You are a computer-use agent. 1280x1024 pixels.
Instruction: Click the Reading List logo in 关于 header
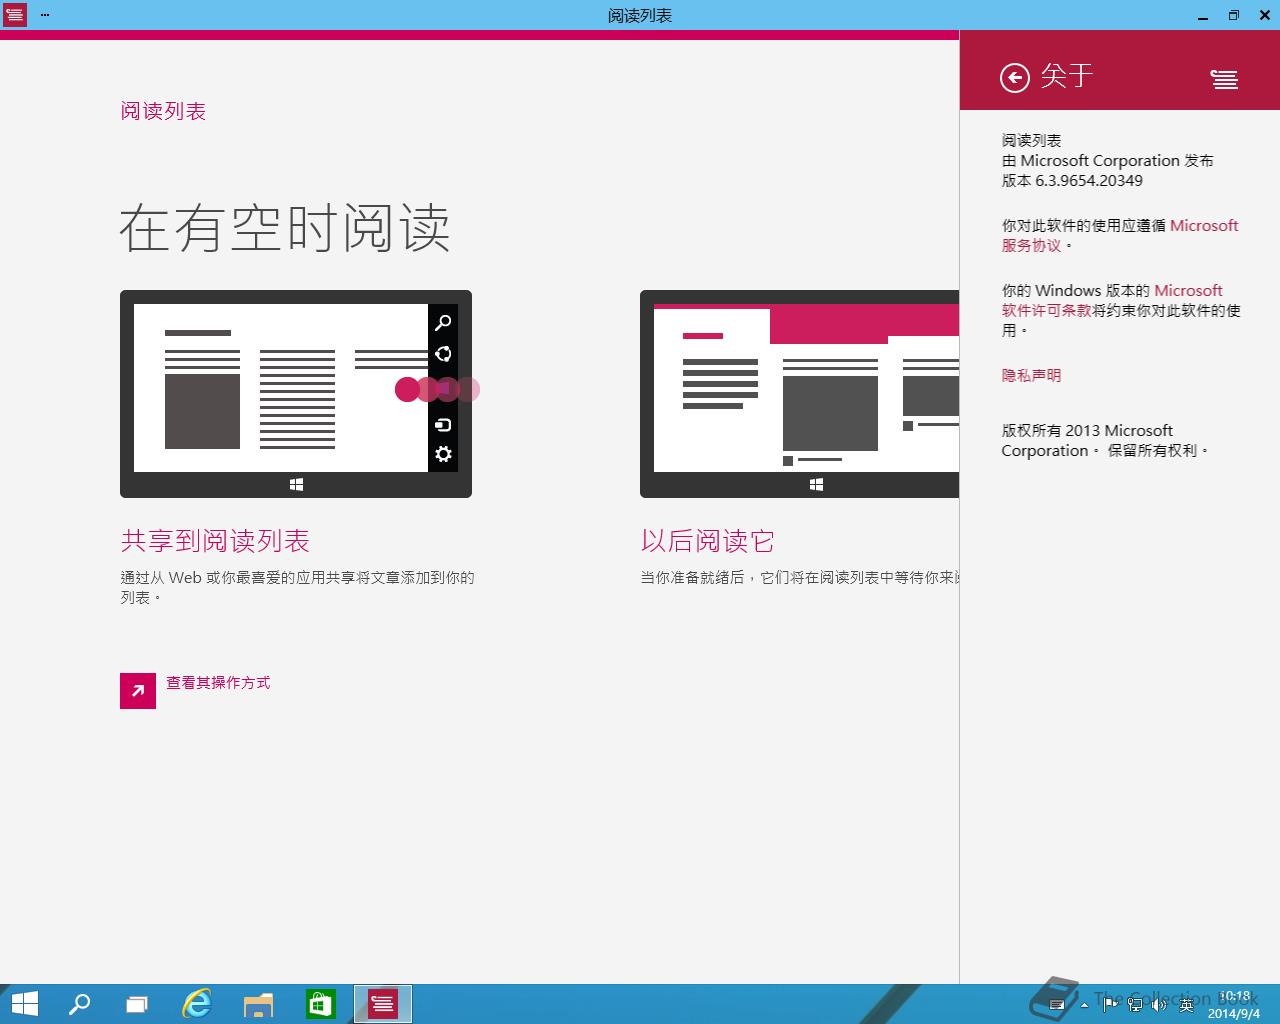tap(1224, 79)
